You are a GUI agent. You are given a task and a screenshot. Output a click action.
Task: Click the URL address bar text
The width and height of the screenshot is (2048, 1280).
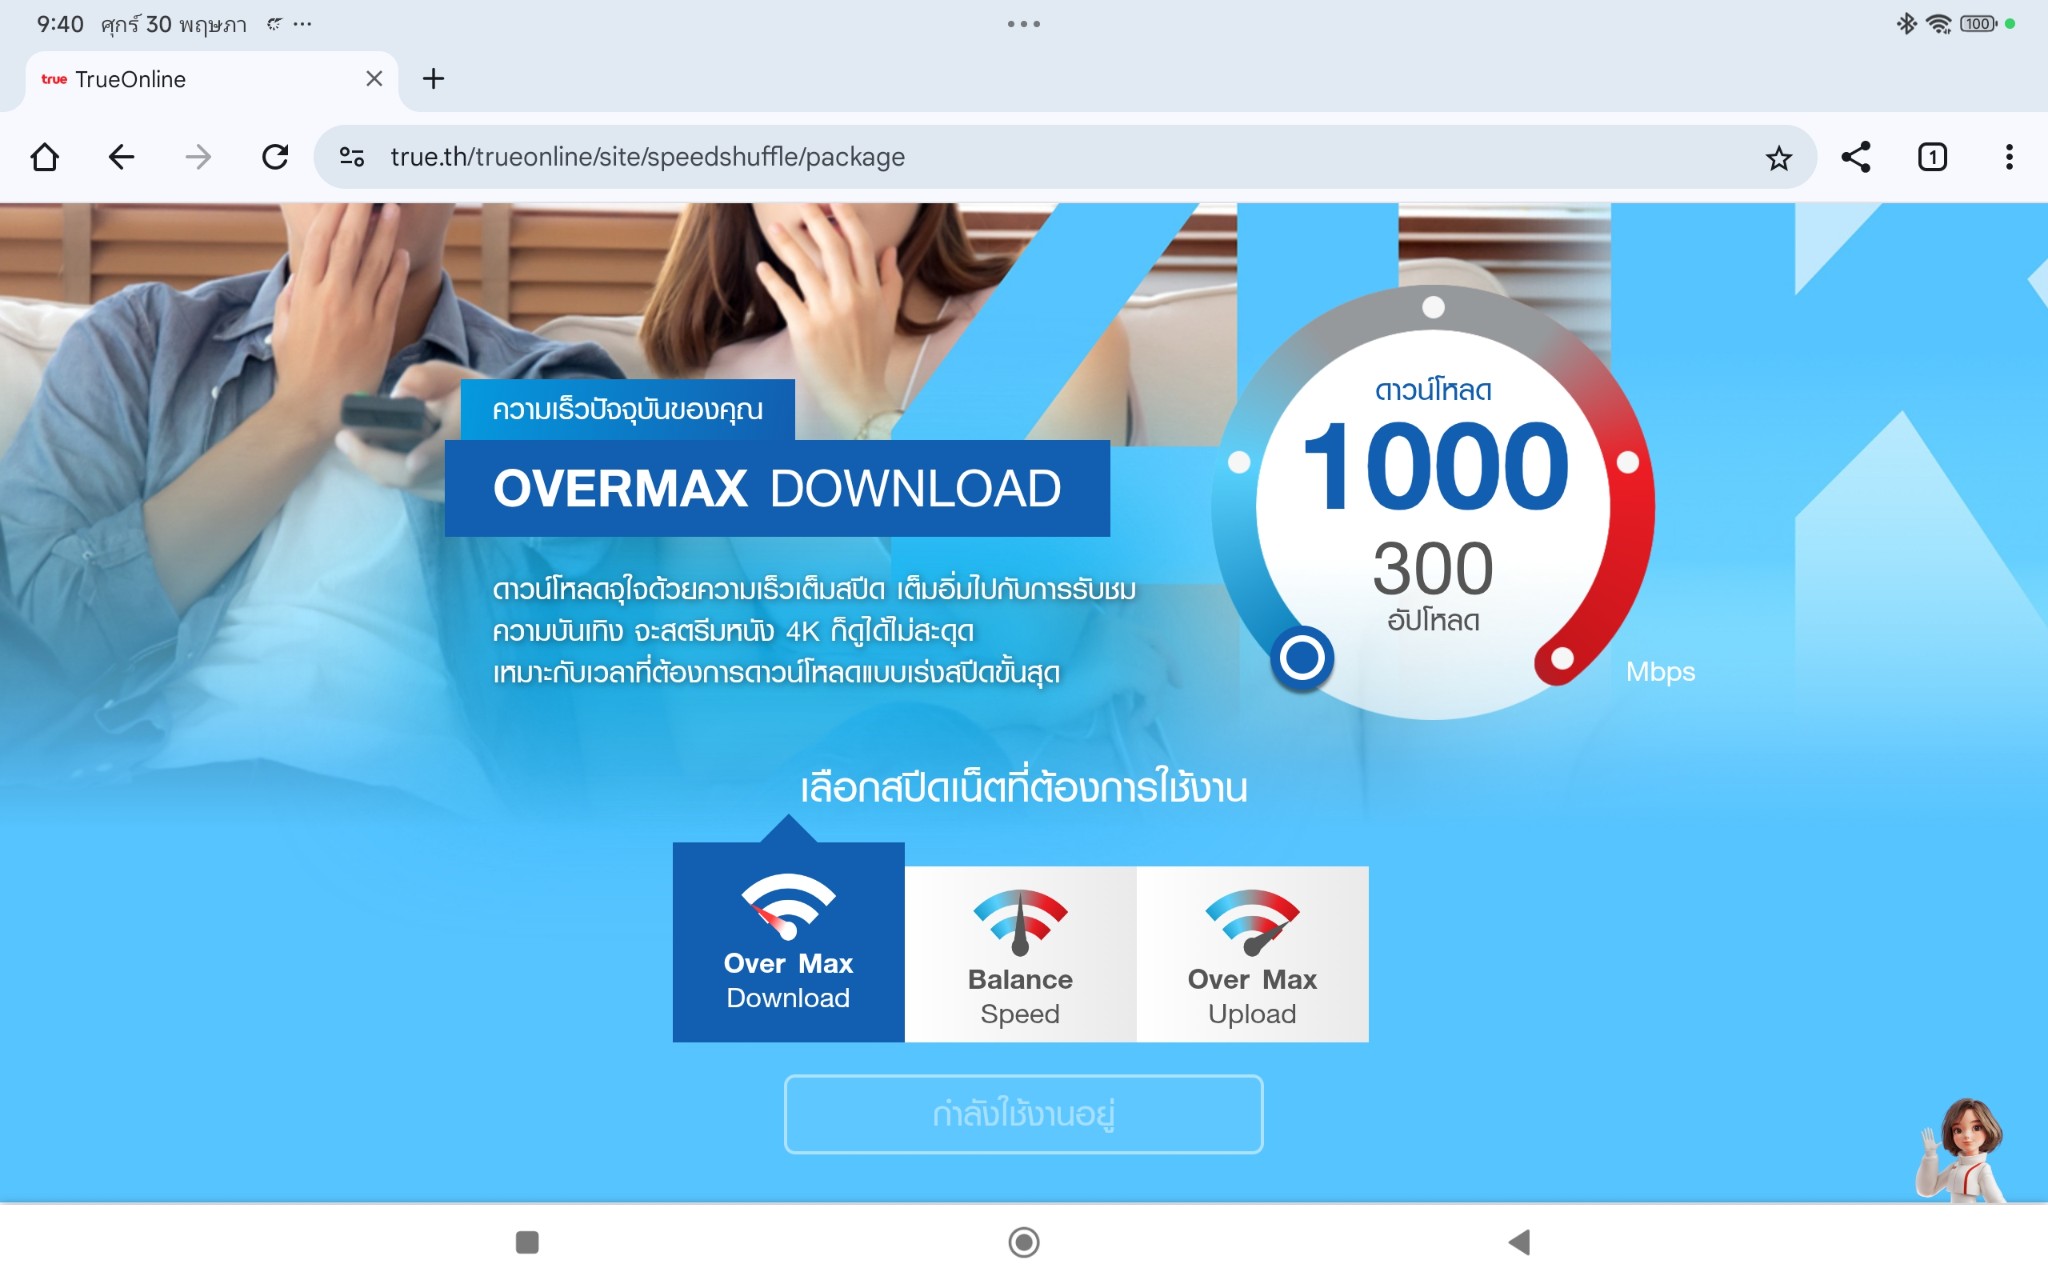(x=647, y=157)
